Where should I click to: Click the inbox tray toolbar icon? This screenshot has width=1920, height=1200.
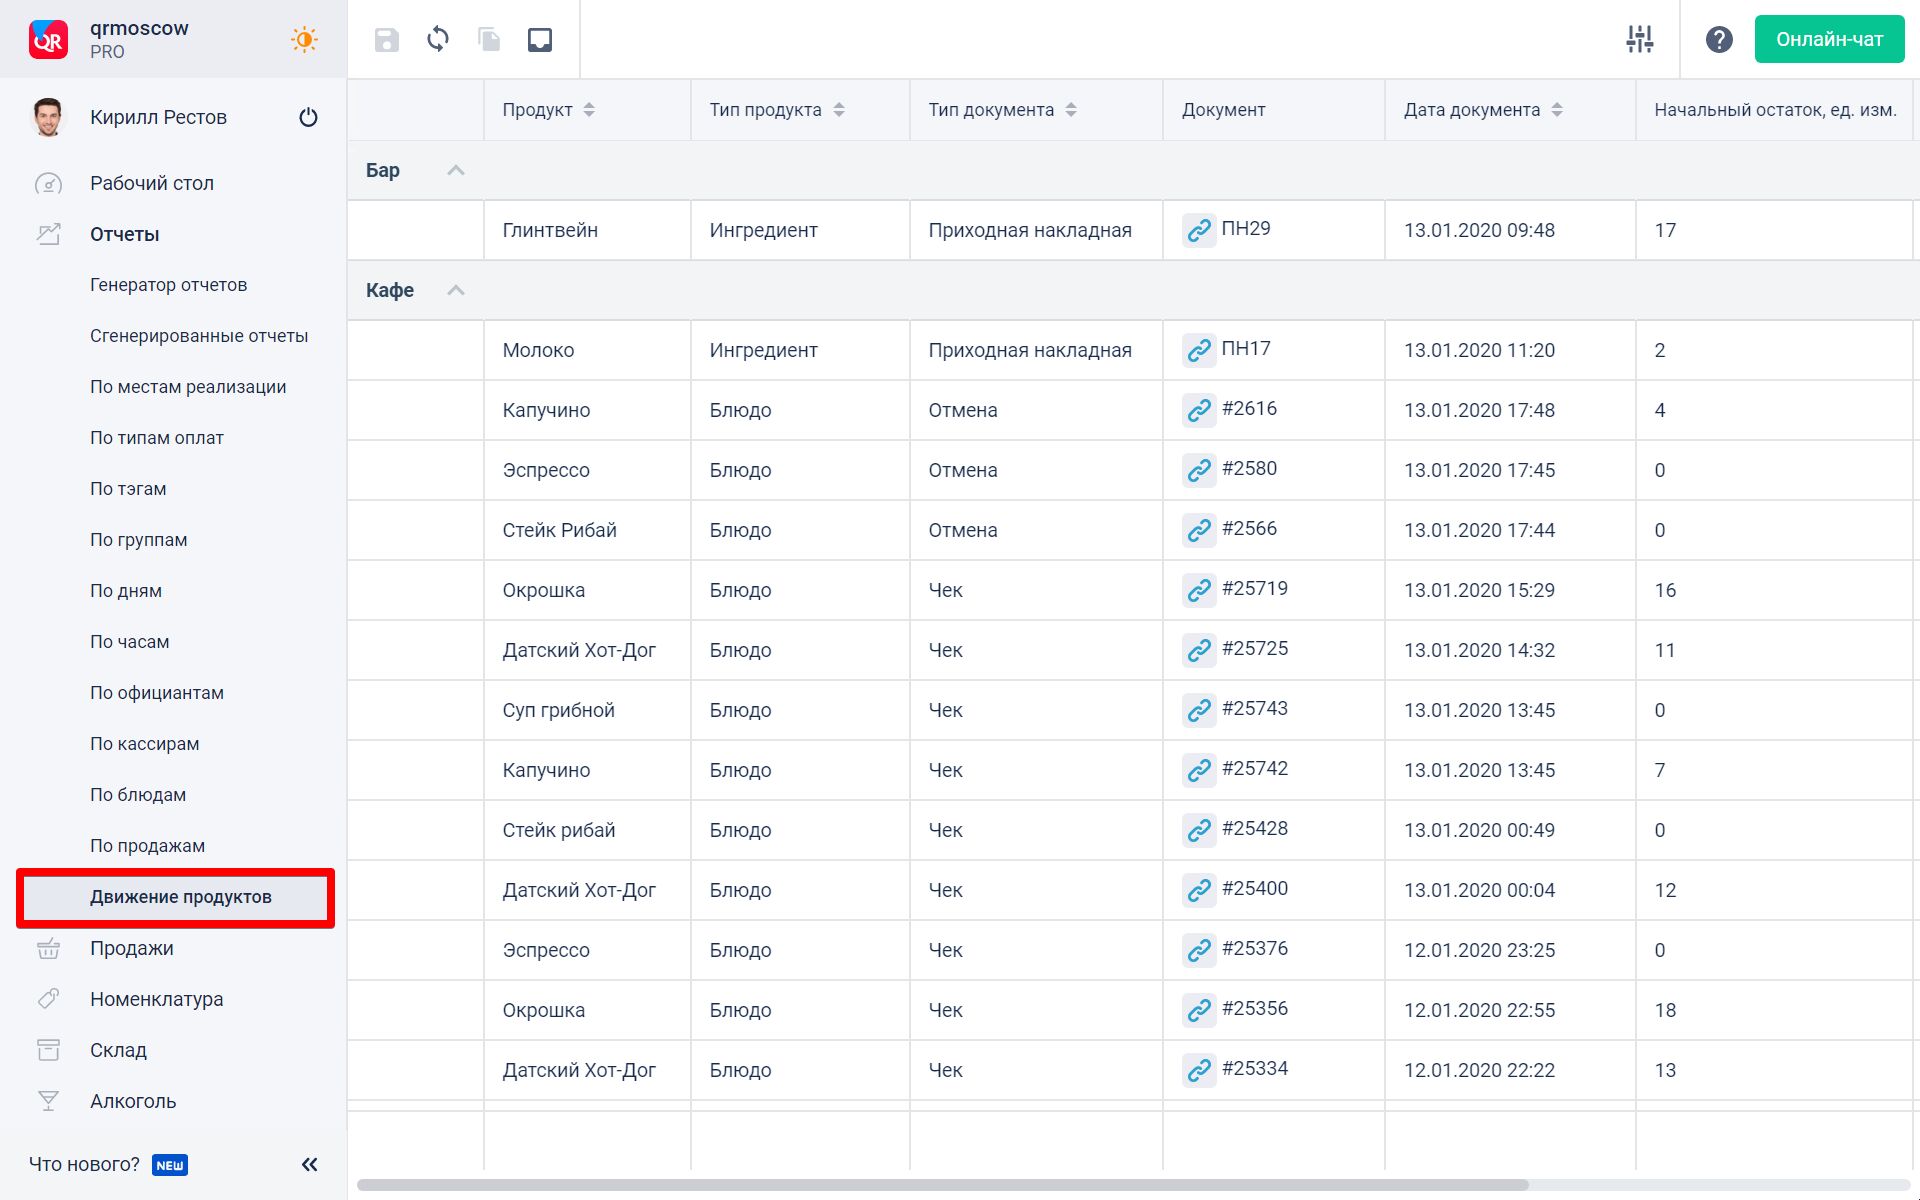540,40
